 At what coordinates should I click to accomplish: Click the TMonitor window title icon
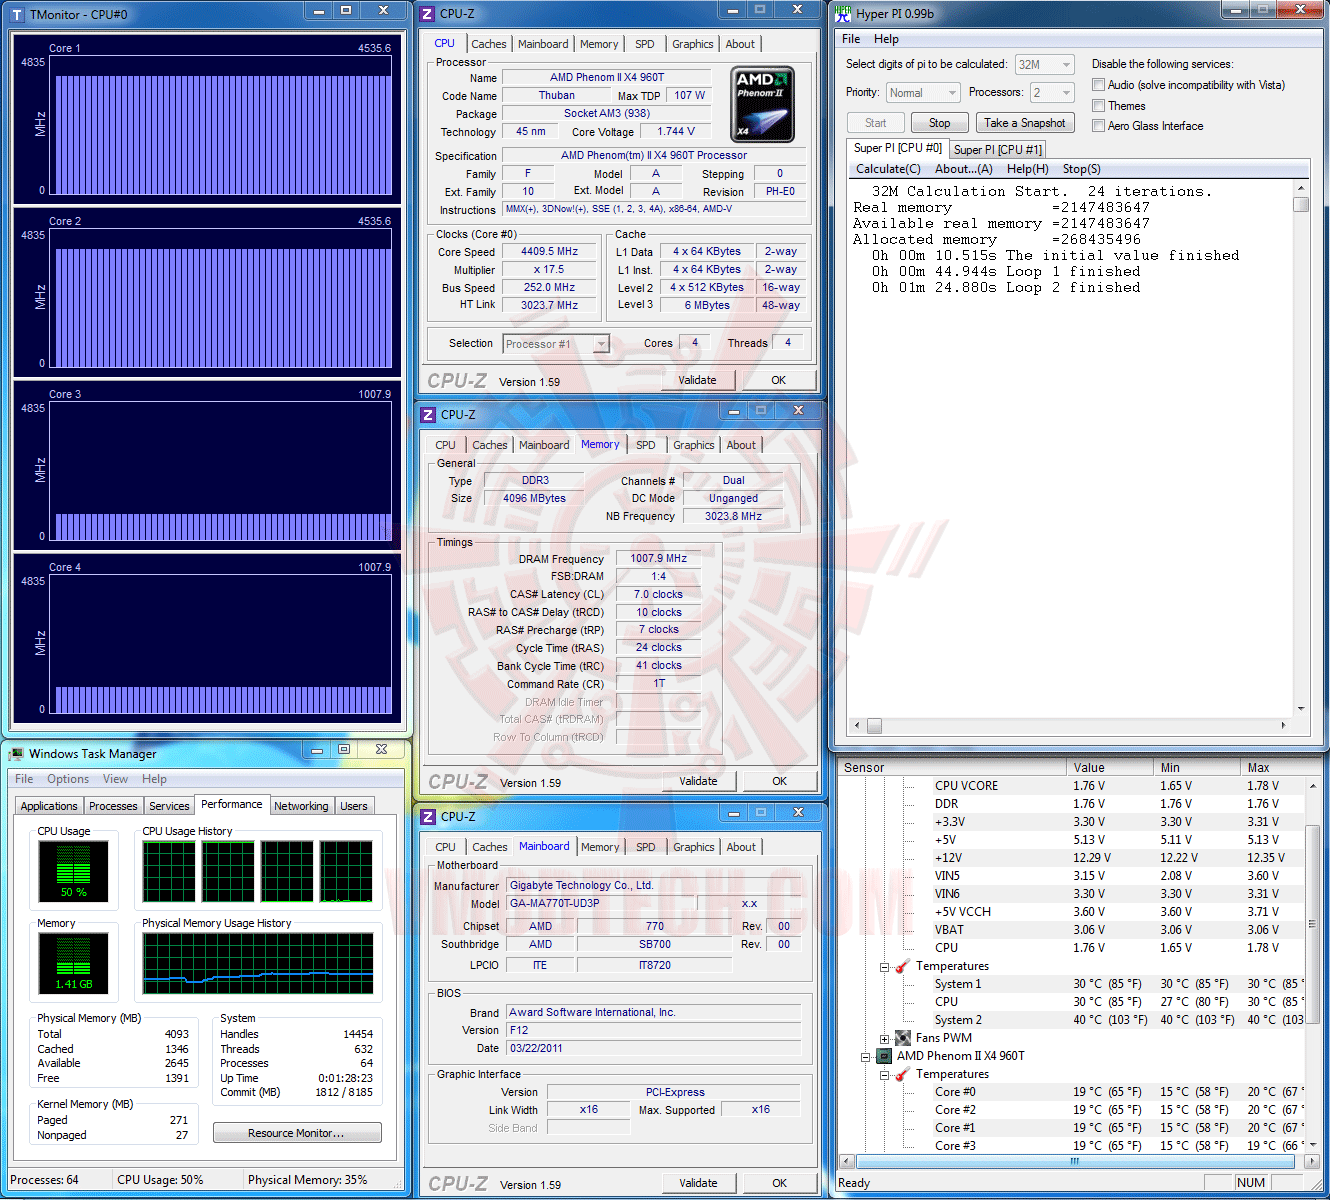click(17, 14)
